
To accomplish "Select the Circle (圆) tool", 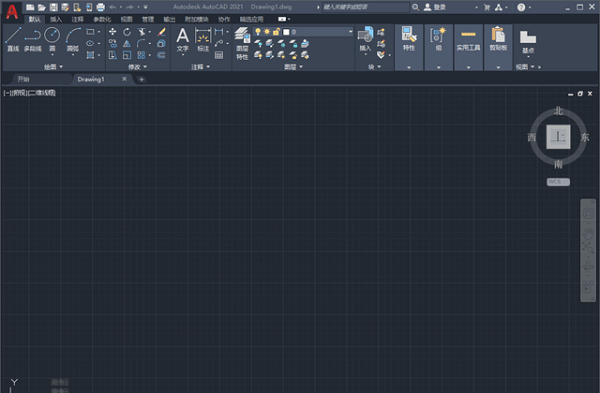I will point(52,39).
